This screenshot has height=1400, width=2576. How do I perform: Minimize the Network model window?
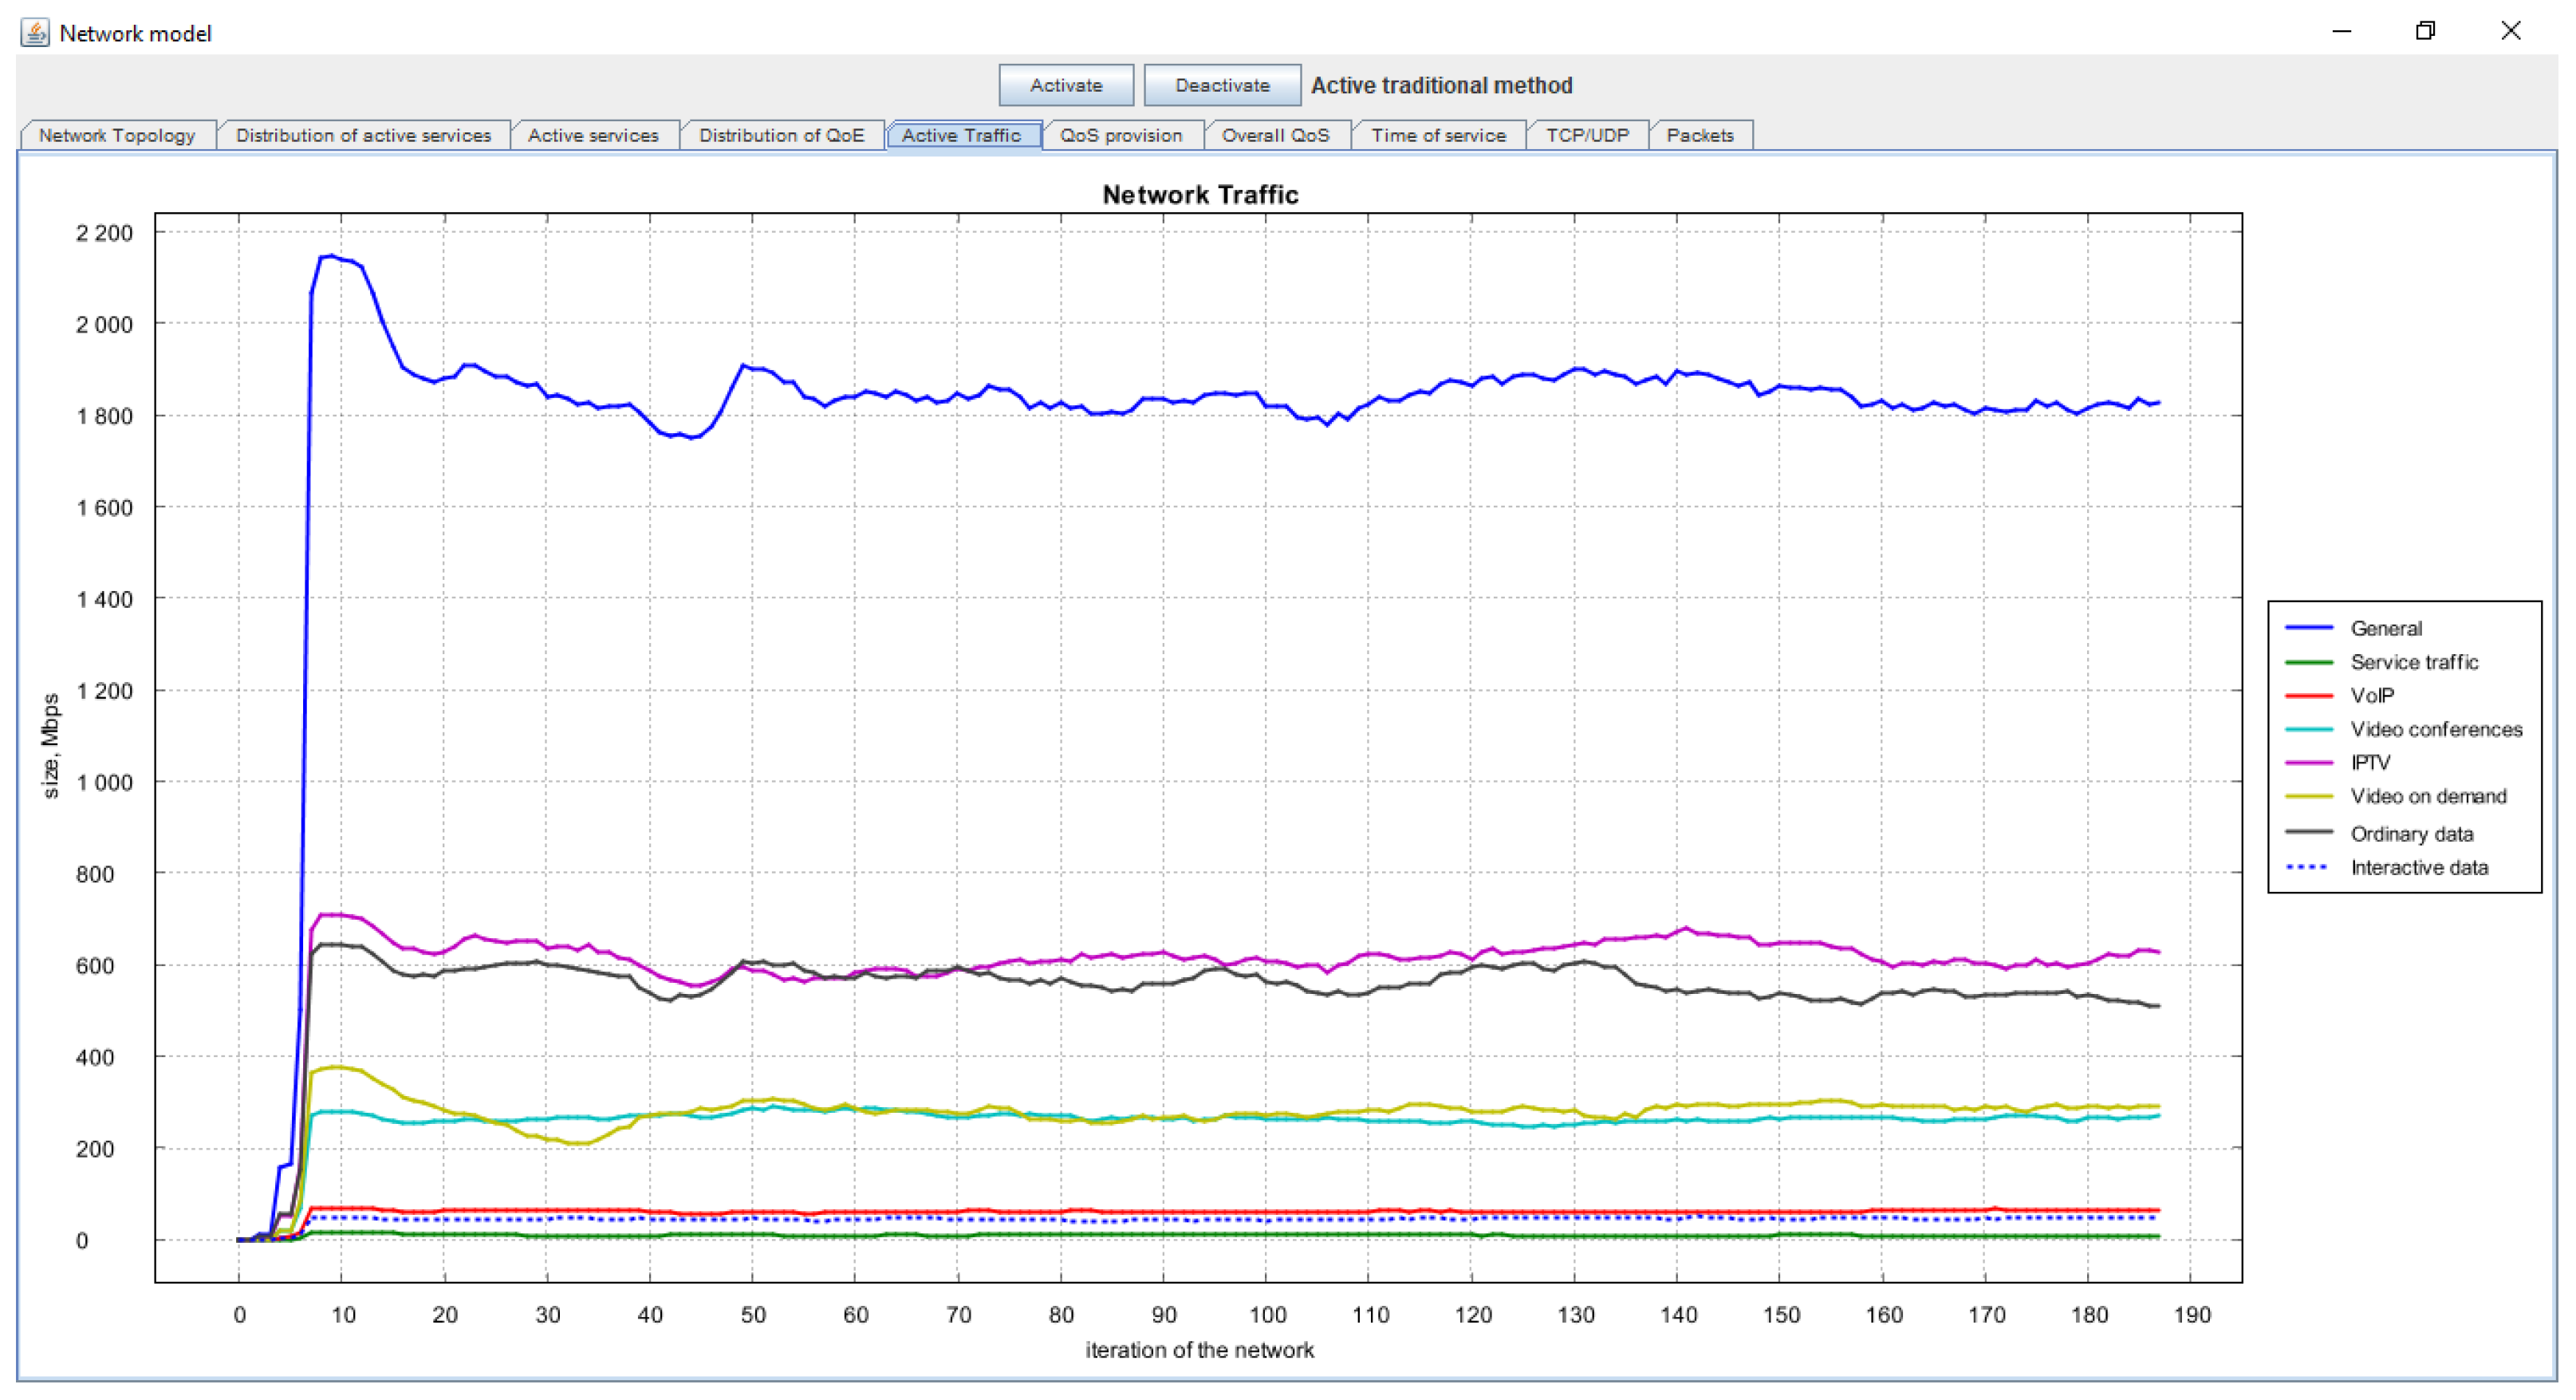[x=2341, y=31]
